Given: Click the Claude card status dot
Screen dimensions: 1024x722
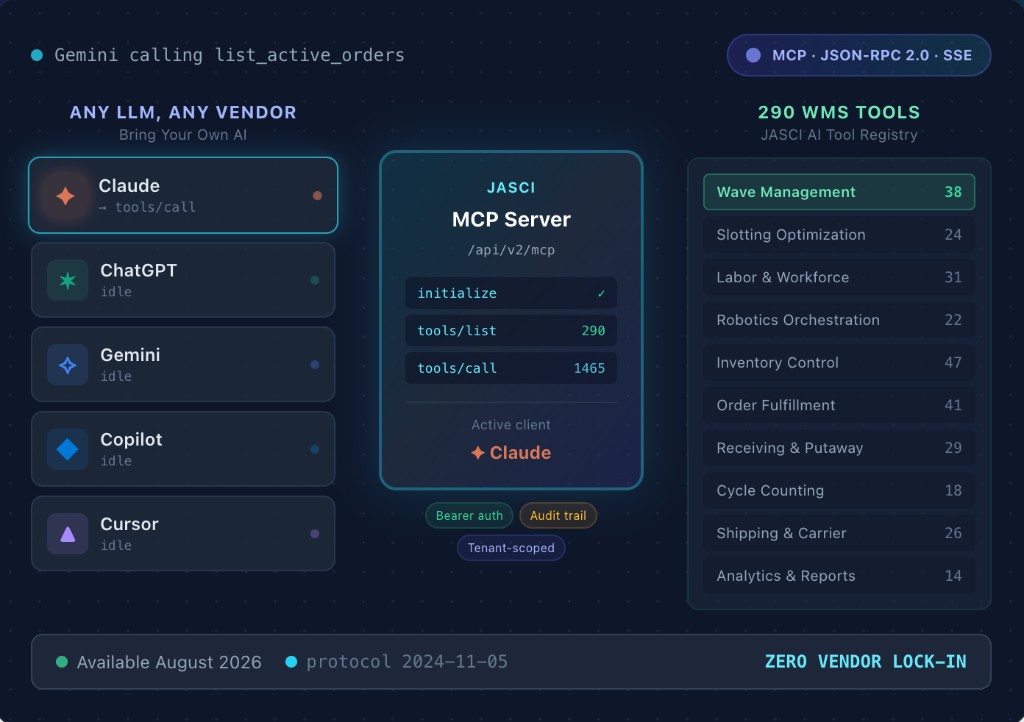Looking at the screenshot, I should click(317, 195).
